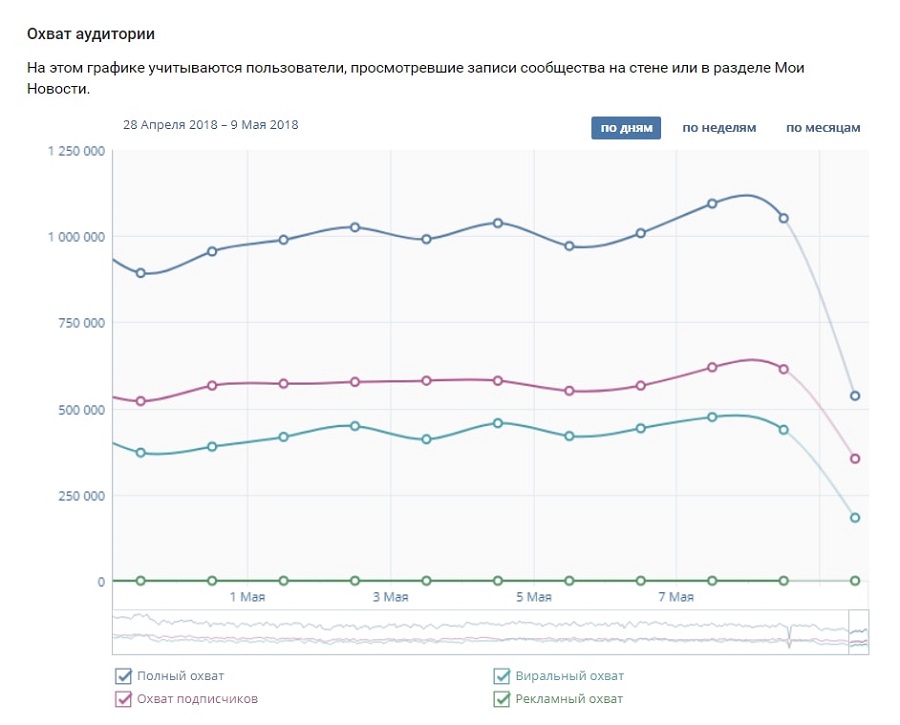Click the date range 28 Апреля – 9 Мая
Screen dimensions: 900x725
pos(211,125)
